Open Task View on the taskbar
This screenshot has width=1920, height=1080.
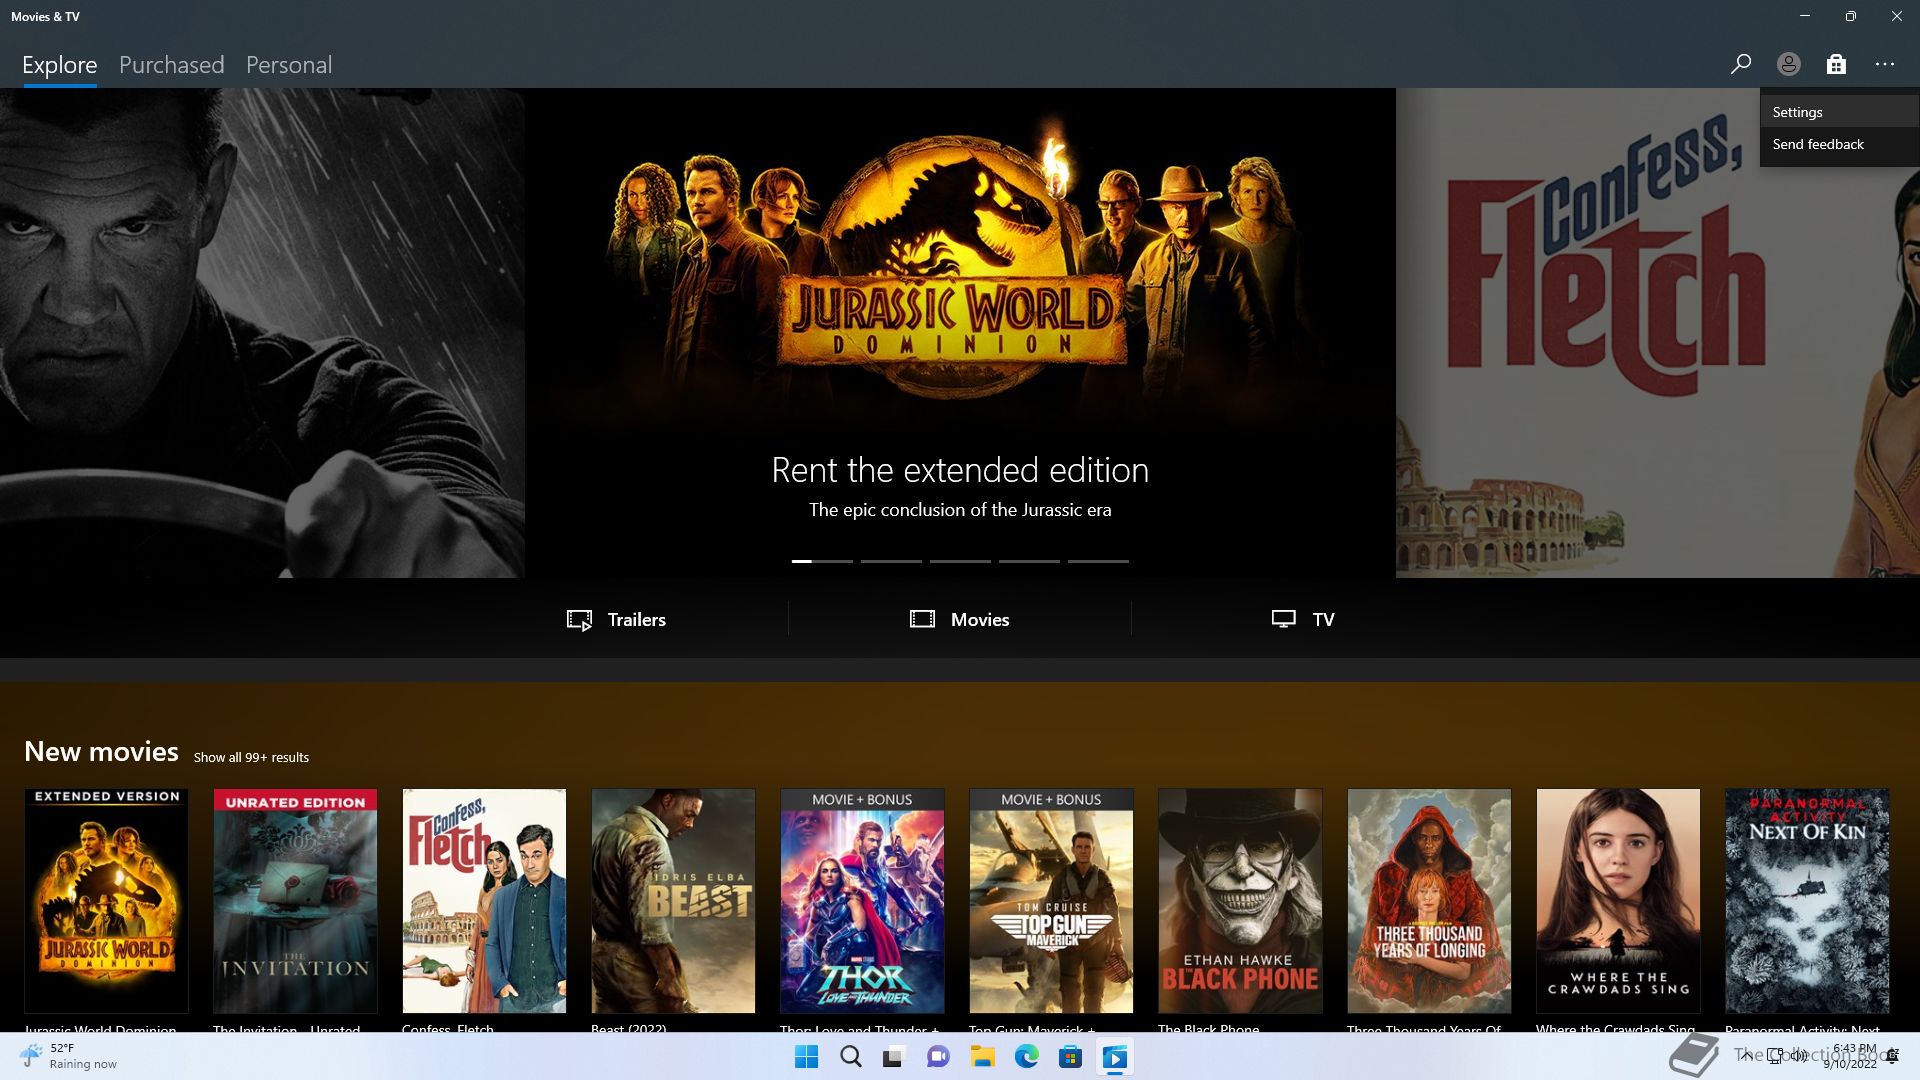[x=894, y=1057]
